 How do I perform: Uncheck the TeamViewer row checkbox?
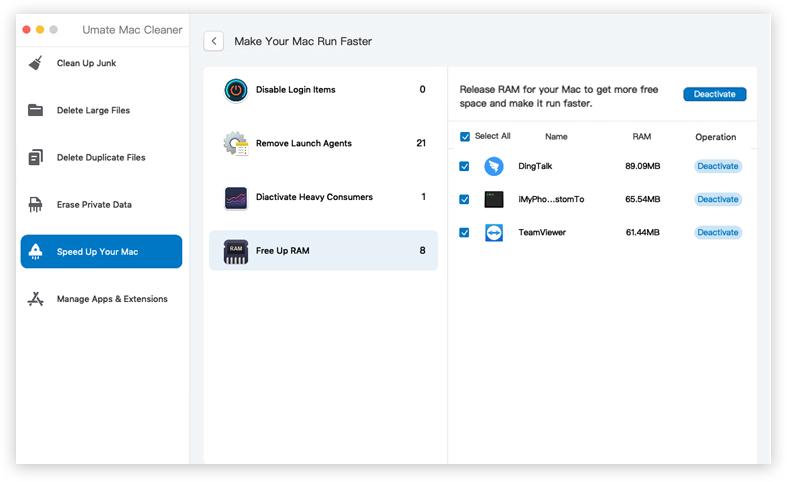pos(465,233)
